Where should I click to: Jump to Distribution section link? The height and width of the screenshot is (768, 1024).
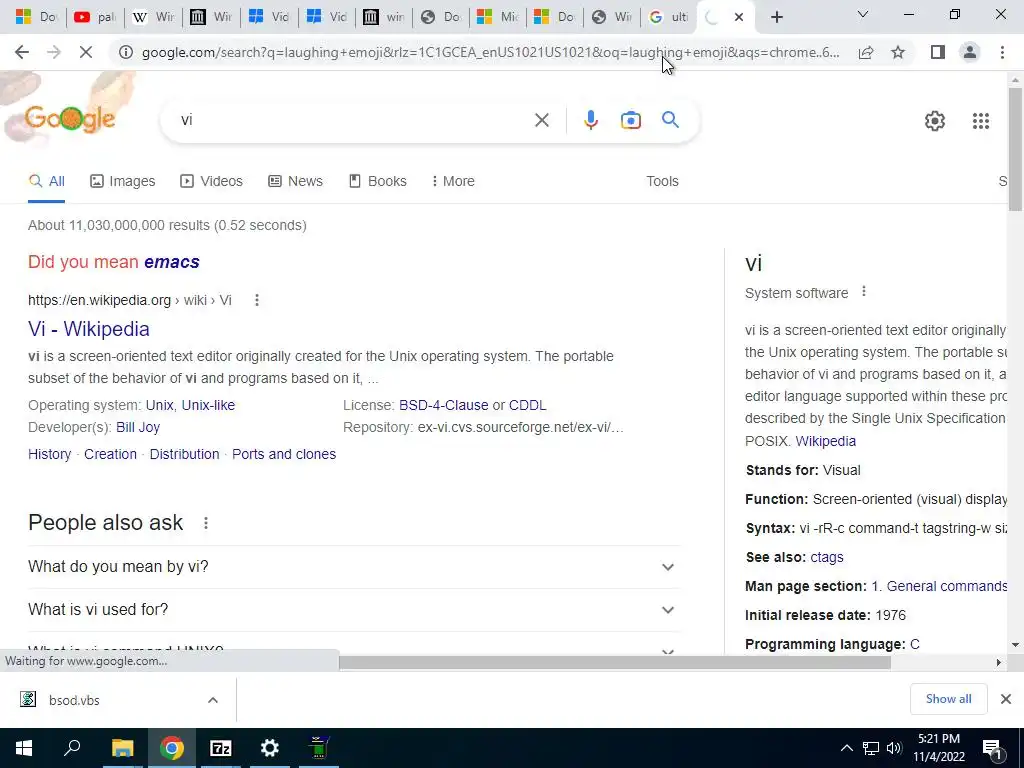click(184, 455)
